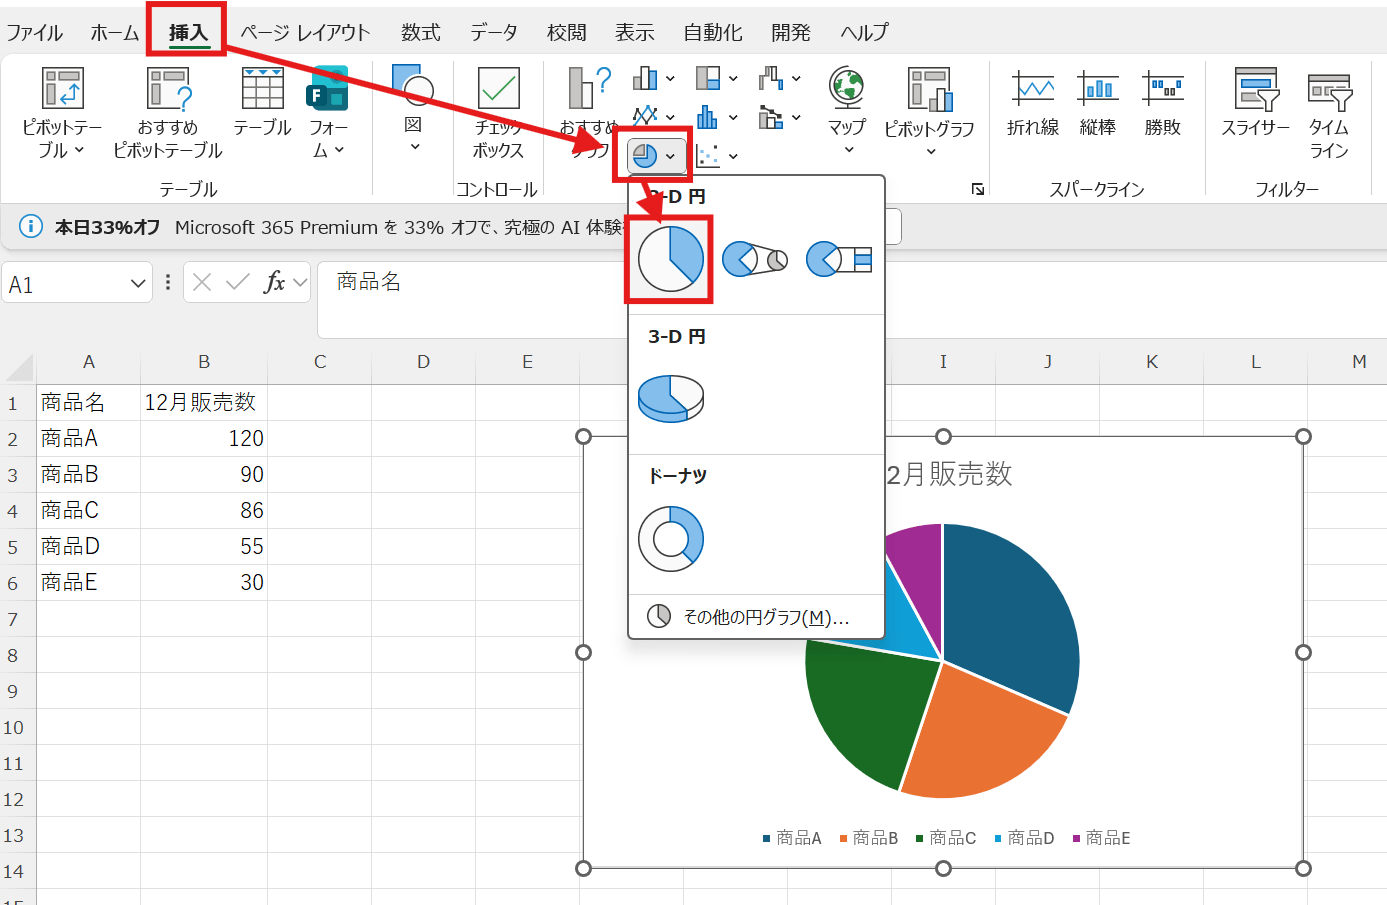Switch to the Insert tab
Image resolution: width=1387 pixels, height=905 pixels.
point(188,32)
